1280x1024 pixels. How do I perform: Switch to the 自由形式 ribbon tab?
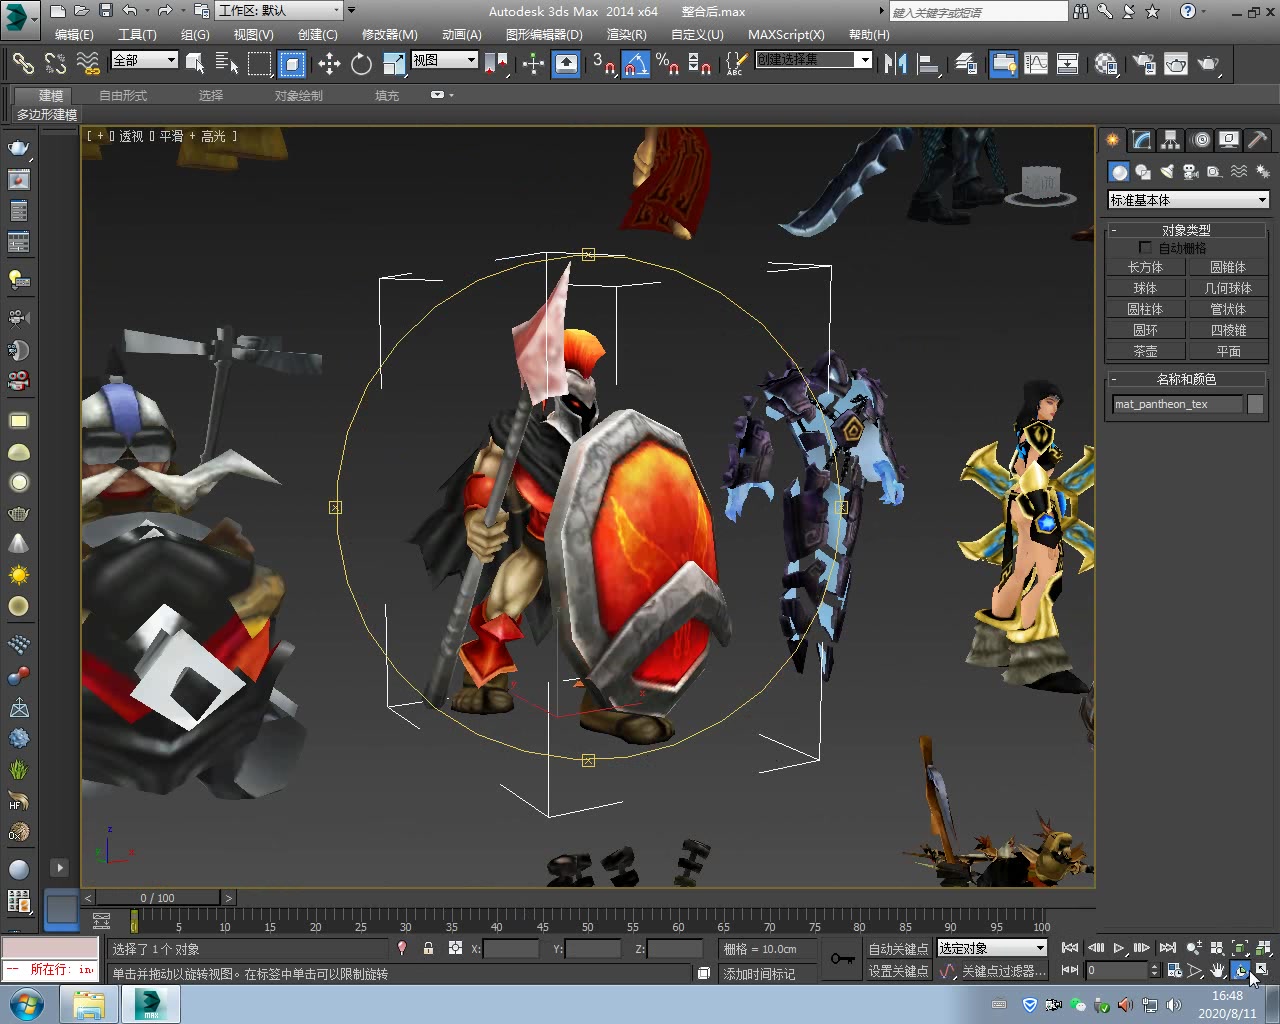pyautogui.click(x=123, y=96)
